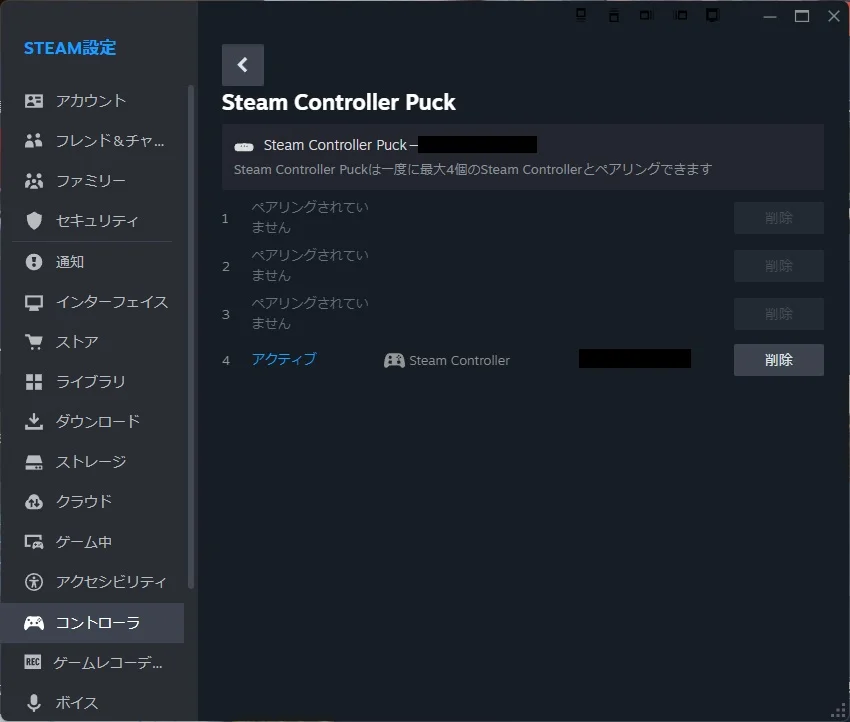Select ゲーム中 in the sidebar
Image resolution: width=850 pixels, height=722 pixels.
click(x=92, y=542)
